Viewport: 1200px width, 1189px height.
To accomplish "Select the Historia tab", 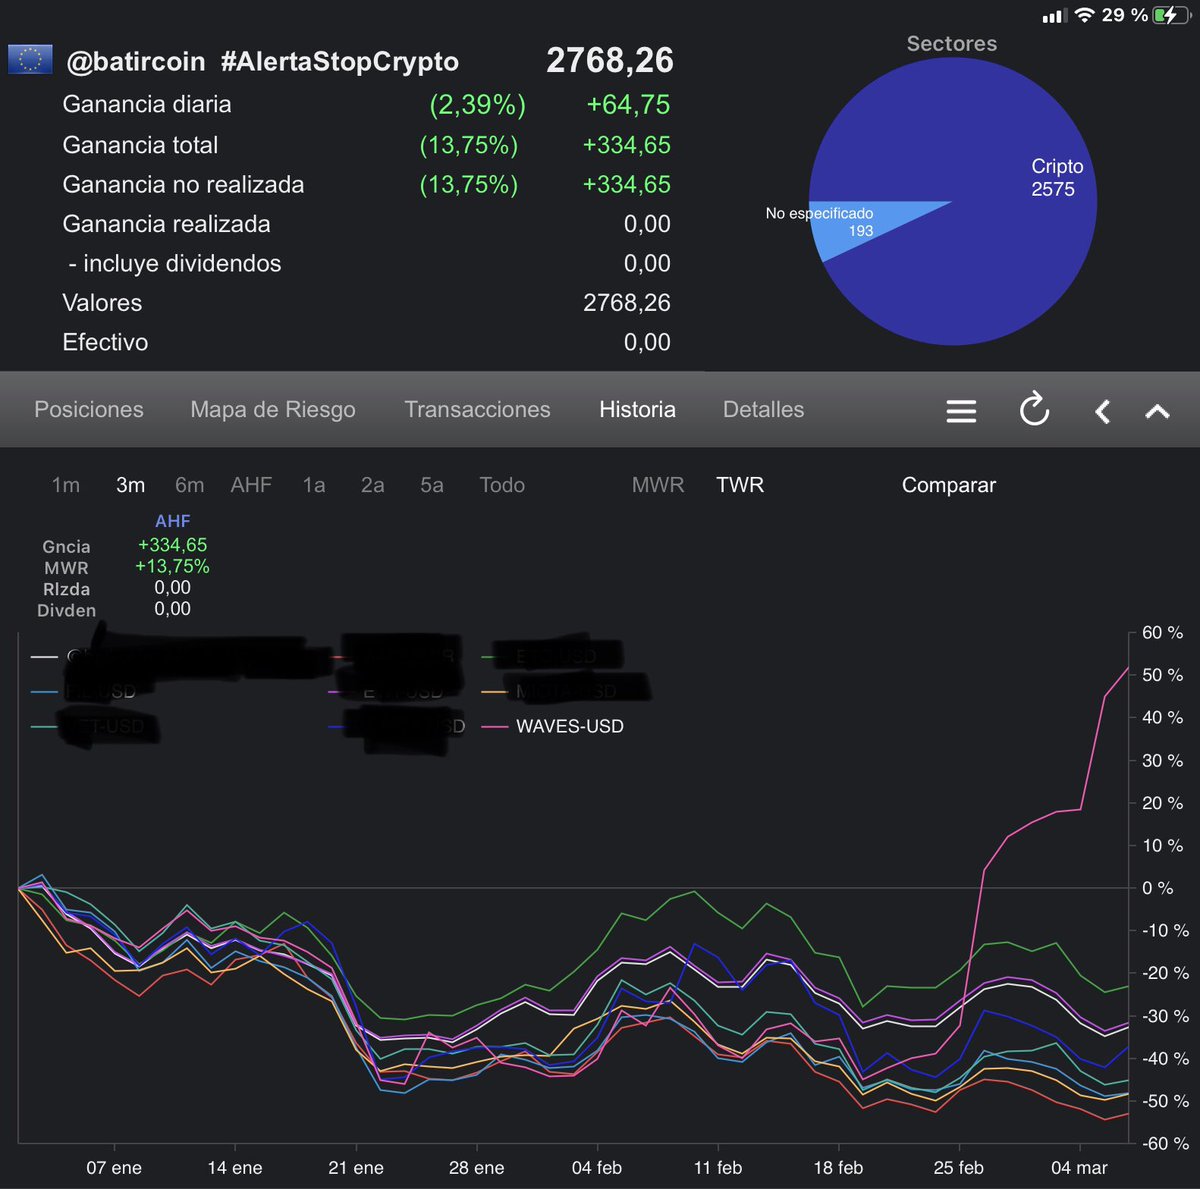I will coord(637,410).
